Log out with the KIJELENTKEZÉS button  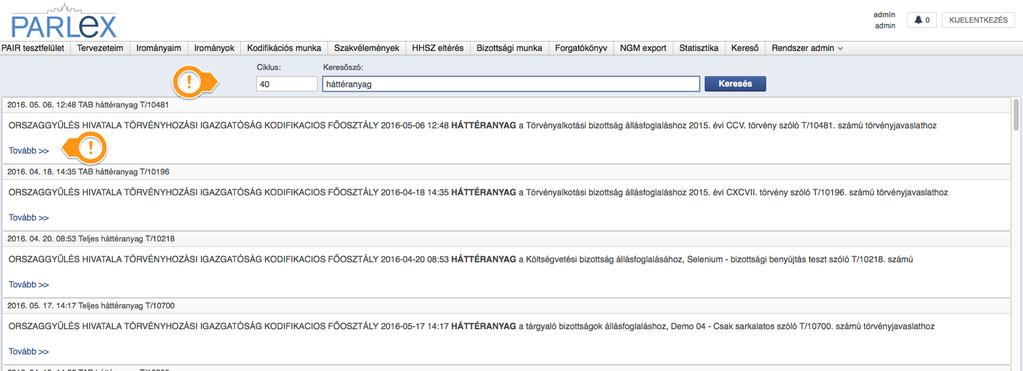click(978, 20)
